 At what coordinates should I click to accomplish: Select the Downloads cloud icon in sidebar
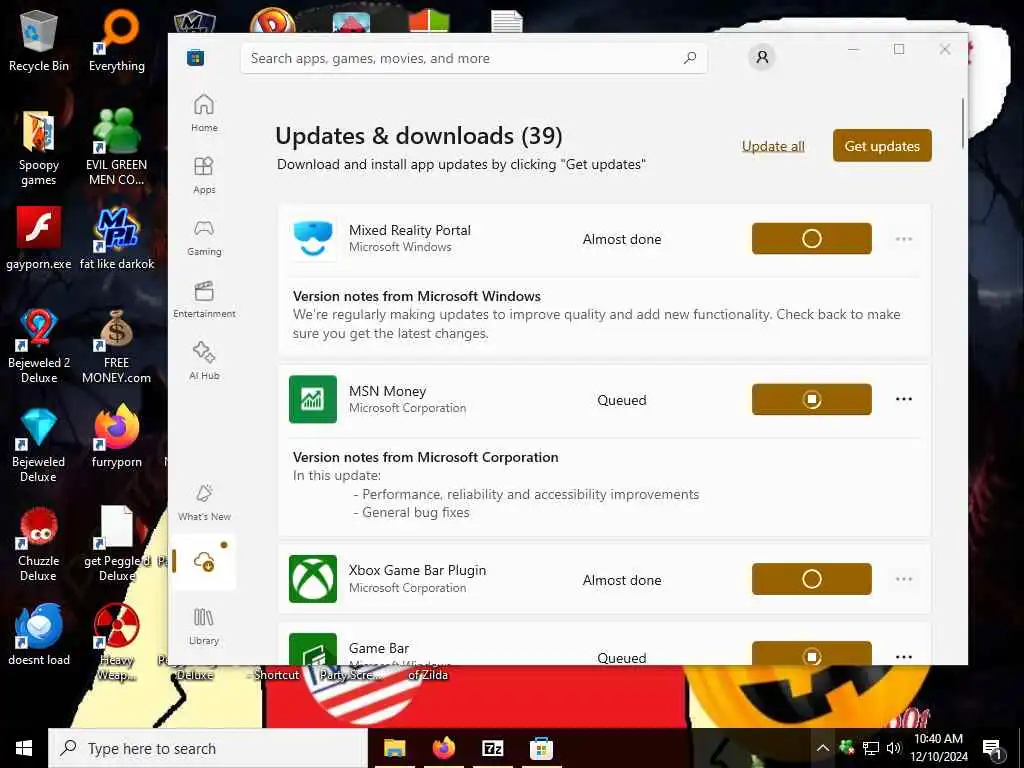(204, 562)
